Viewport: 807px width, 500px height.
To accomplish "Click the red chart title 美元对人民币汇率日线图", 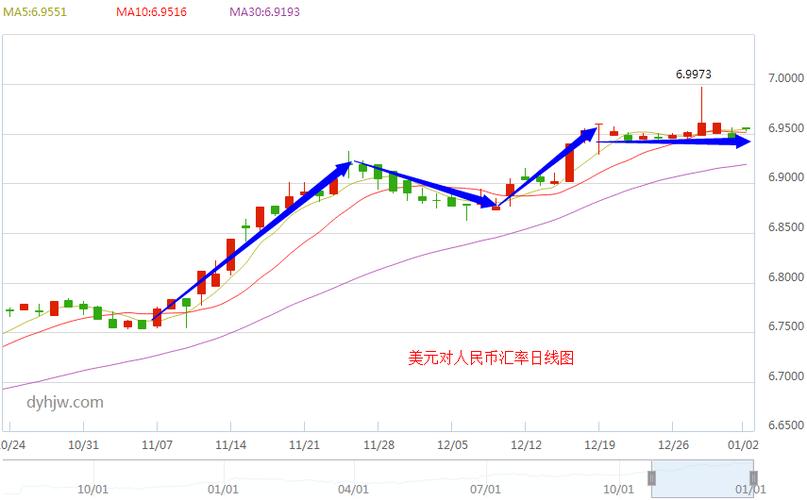I will tap(491, 357).
